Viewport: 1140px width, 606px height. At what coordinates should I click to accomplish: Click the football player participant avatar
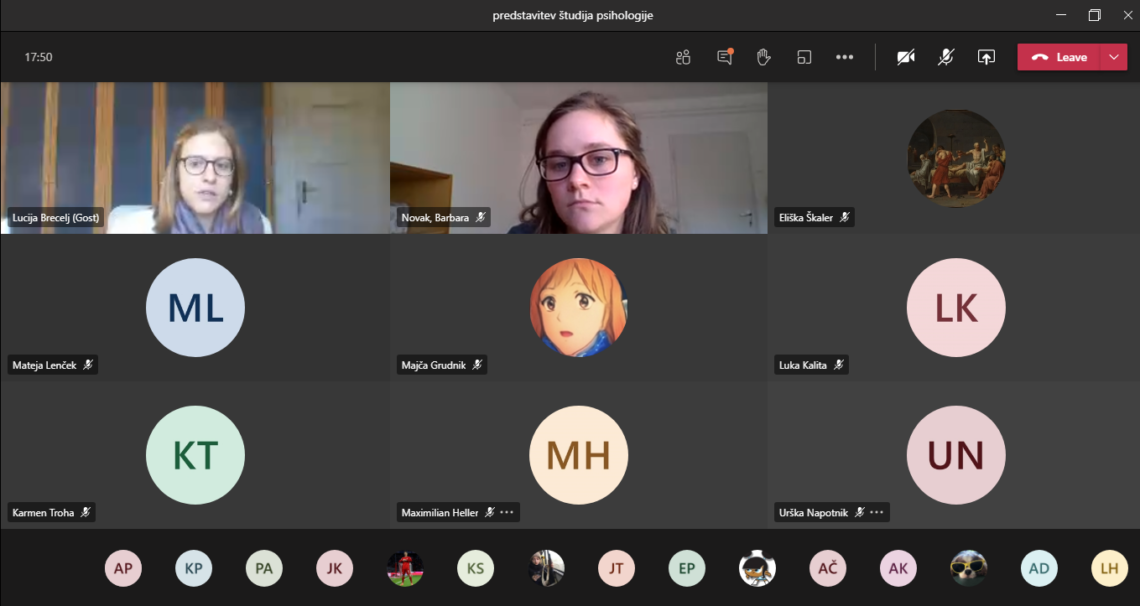pos(405,568)
